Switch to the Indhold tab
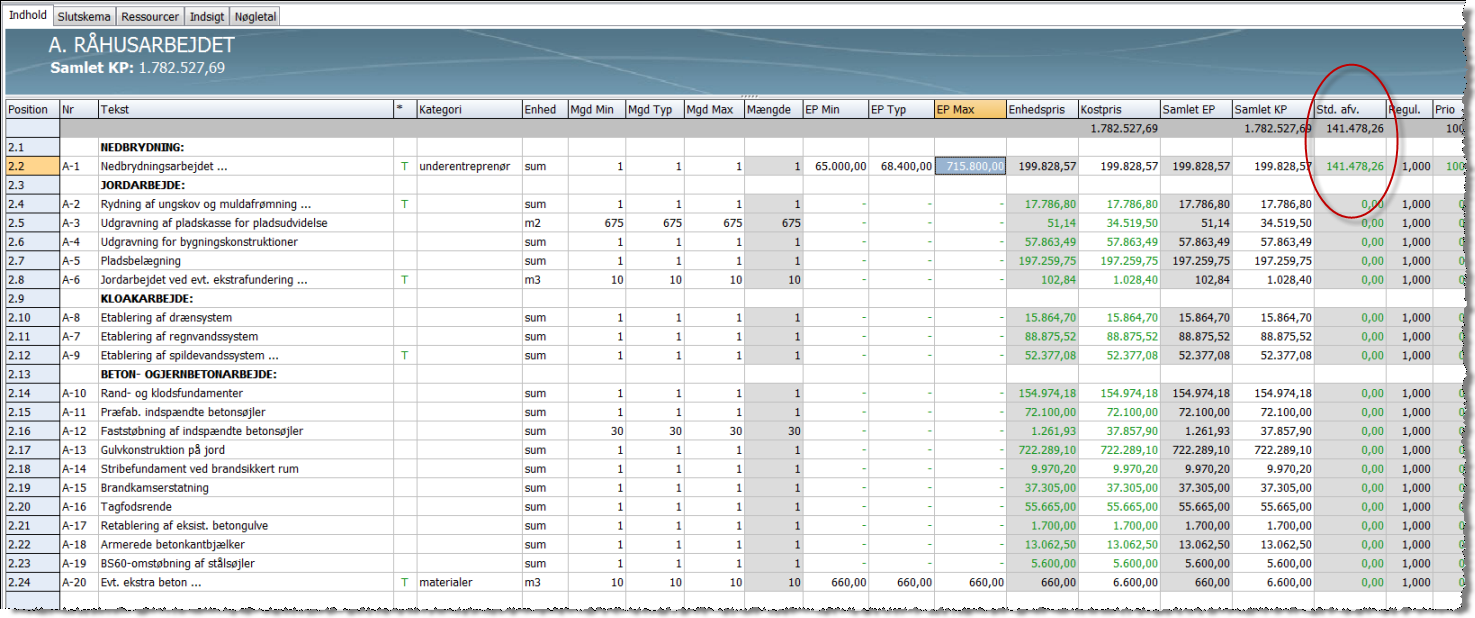 point(28,15)
